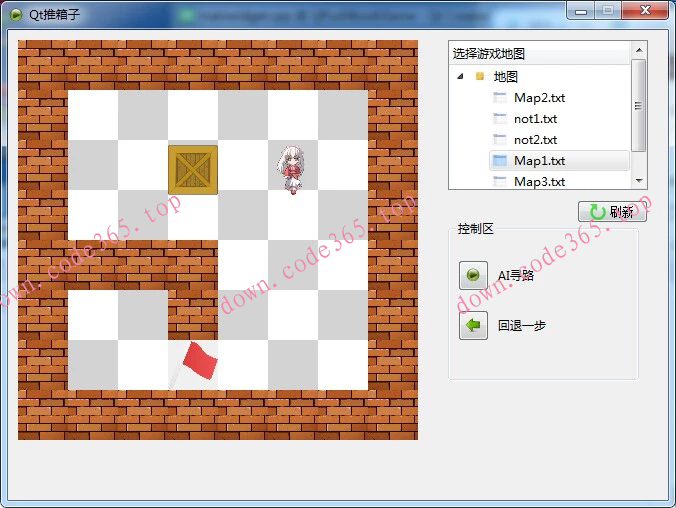This screenshot has width=676, height=508.
Task: Collapse the 地图 folder tree node
Action: (x=460, y=77)
